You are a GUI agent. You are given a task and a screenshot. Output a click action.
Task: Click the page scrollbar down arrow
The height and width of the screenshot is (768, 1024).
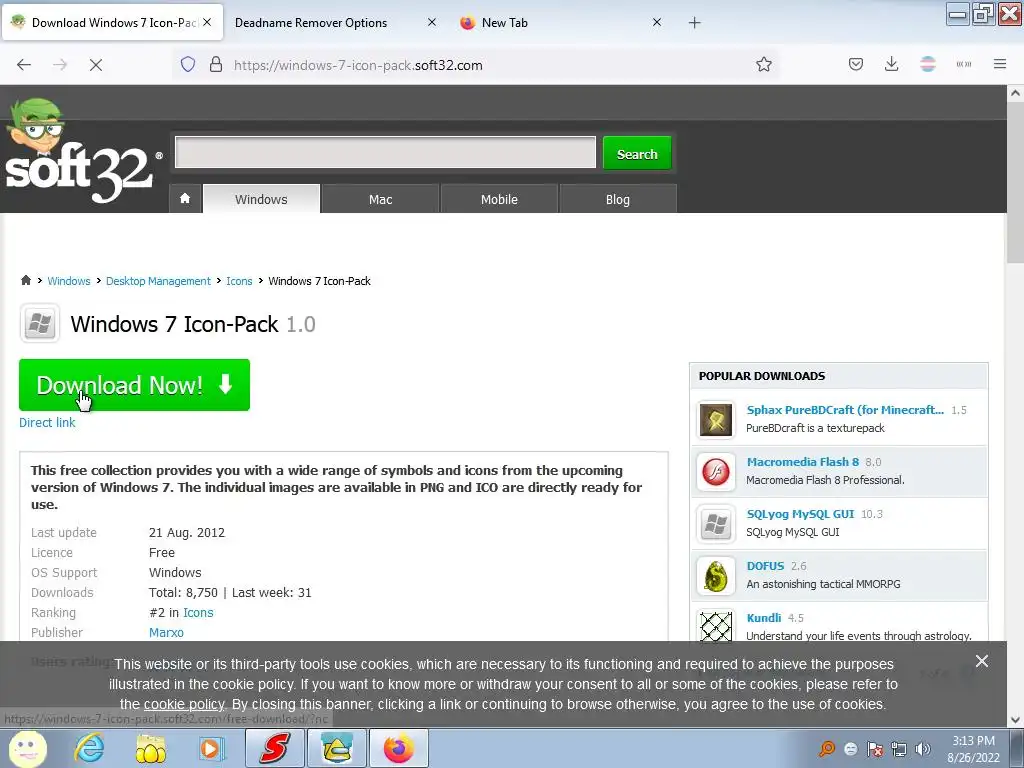(1015, 720)
